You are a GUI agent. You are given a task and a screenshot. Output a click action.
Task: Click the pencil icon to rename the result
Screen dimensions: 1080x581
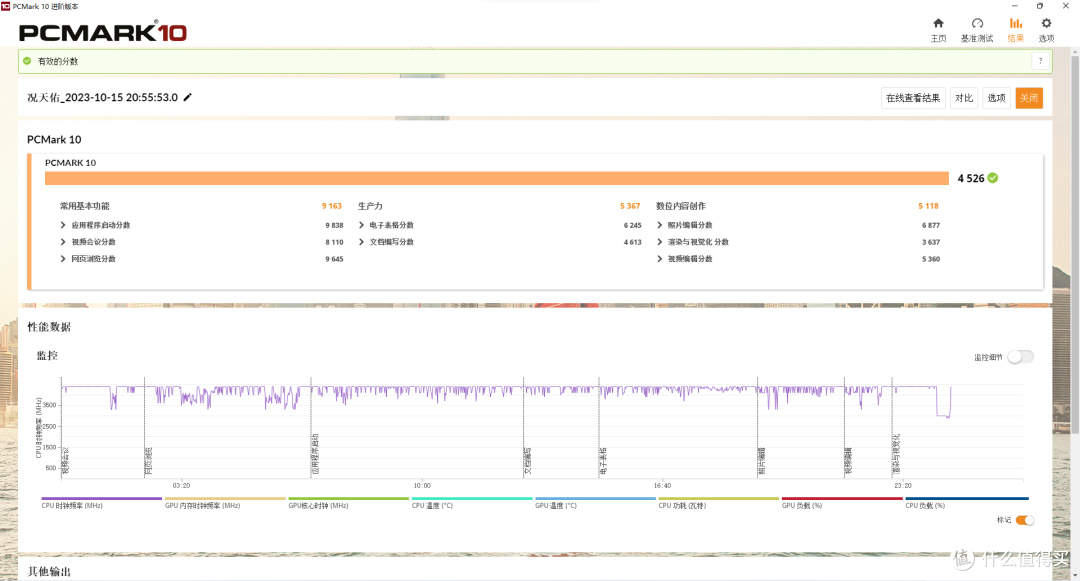(187, 97)
